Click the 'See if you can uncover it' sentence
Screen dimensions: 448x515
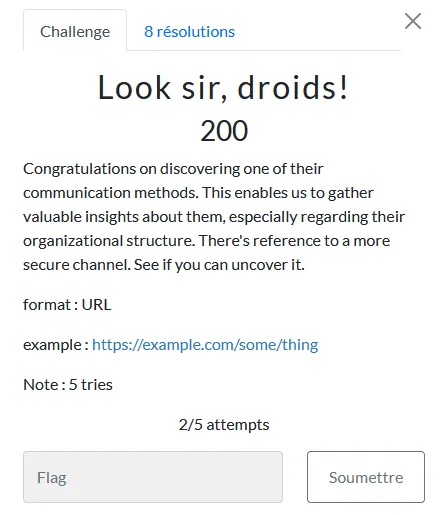[219, 265]
